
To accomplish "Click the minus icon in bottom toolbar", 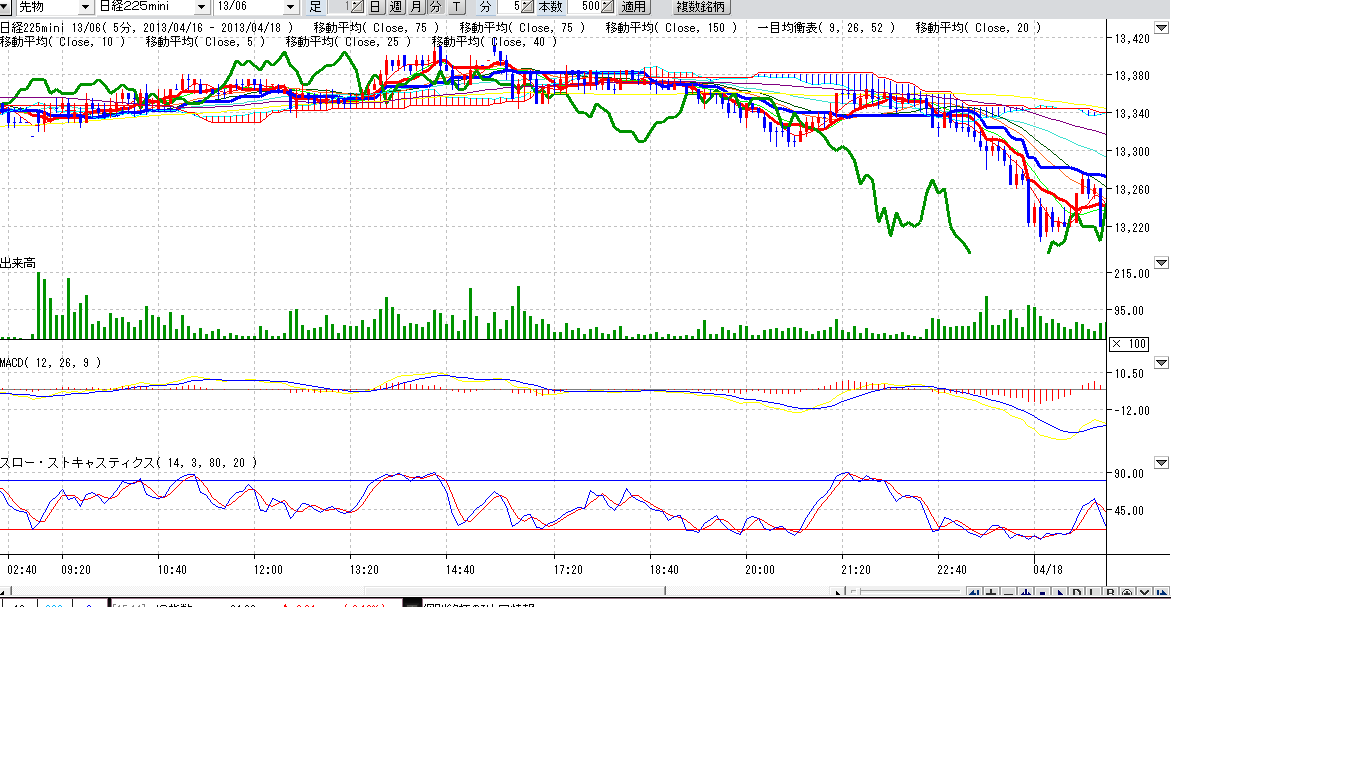I will 1009,593.
